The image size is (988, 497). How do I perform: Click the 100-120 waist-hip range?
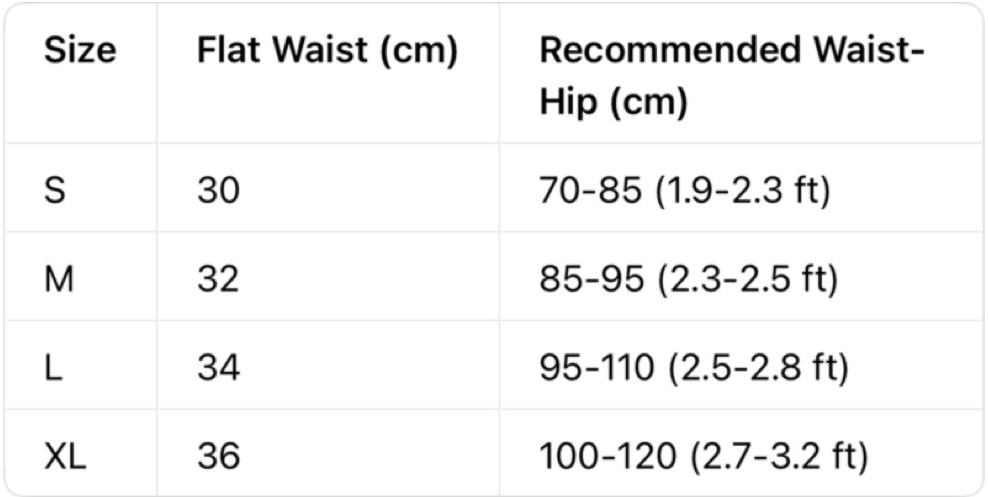tap(605, 457)
